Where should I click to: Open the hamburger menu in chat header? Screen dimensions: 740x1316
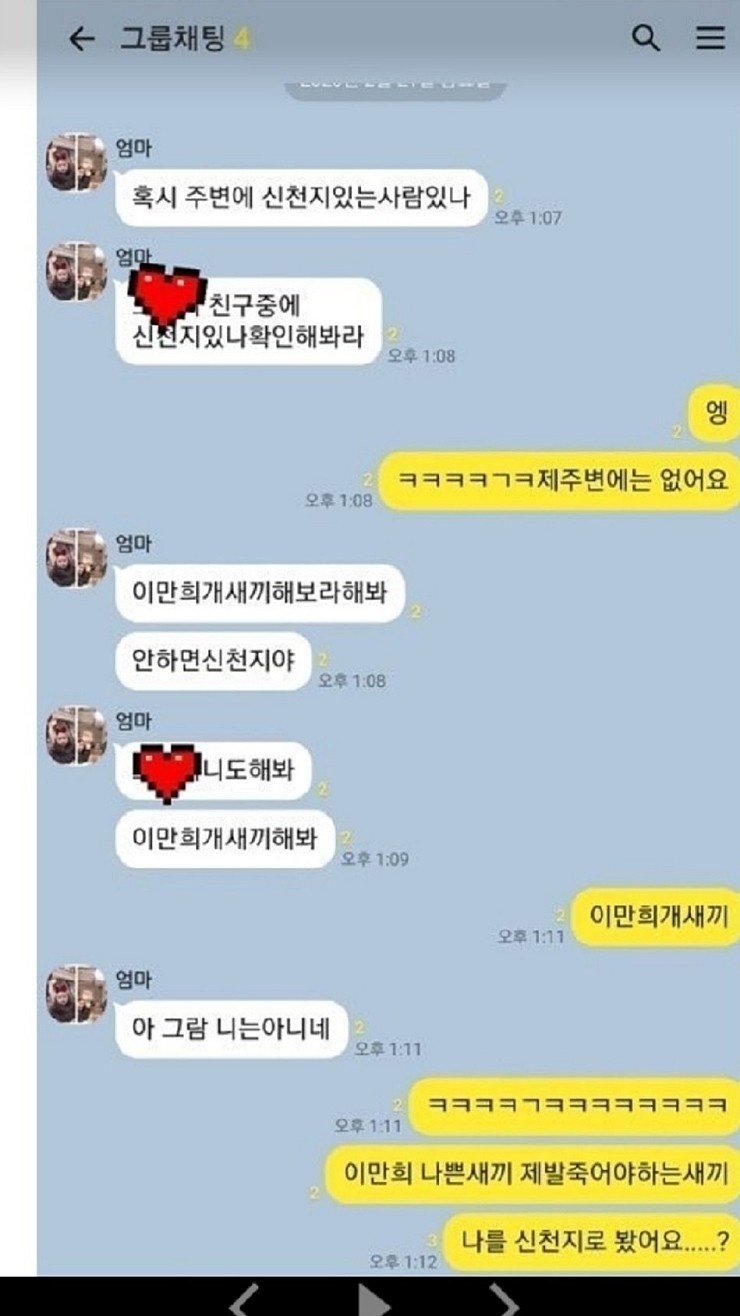coord(710,38)
